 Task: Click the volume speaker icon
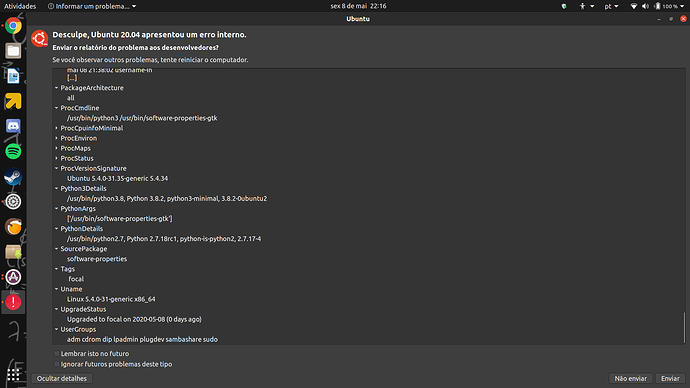(x=646, y=6)
